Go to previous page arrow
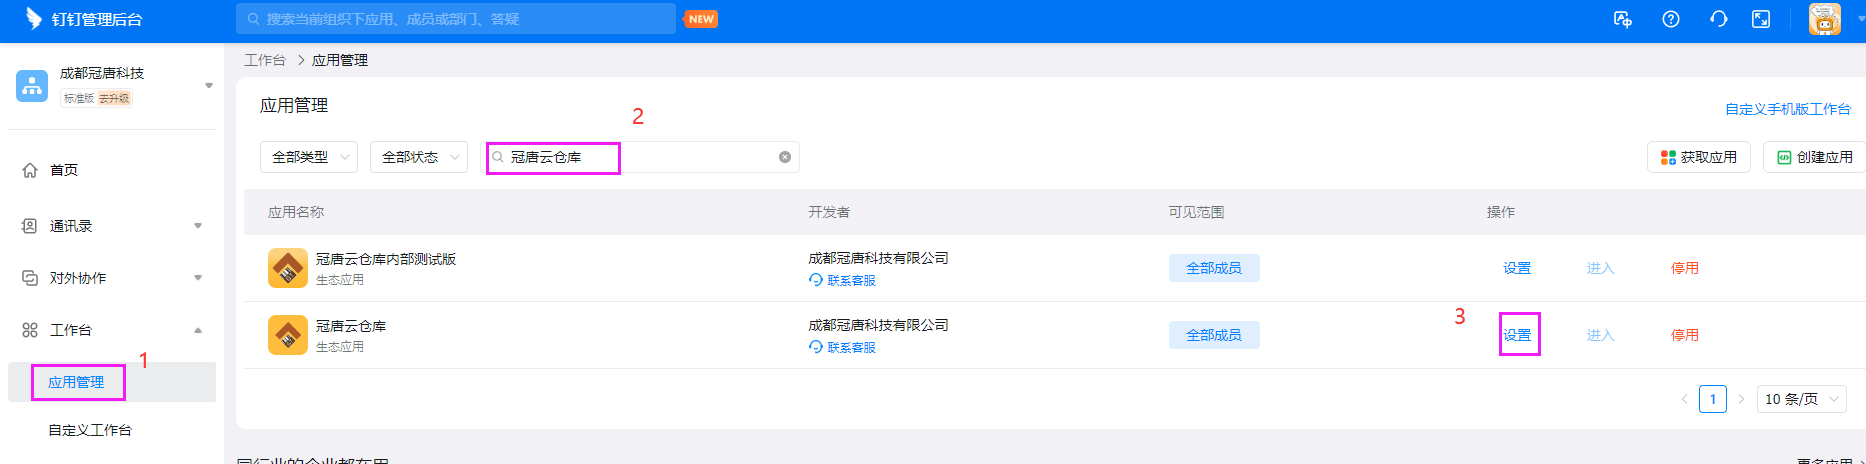This screenshot has width=1866, height=464. click(1684, 399)
